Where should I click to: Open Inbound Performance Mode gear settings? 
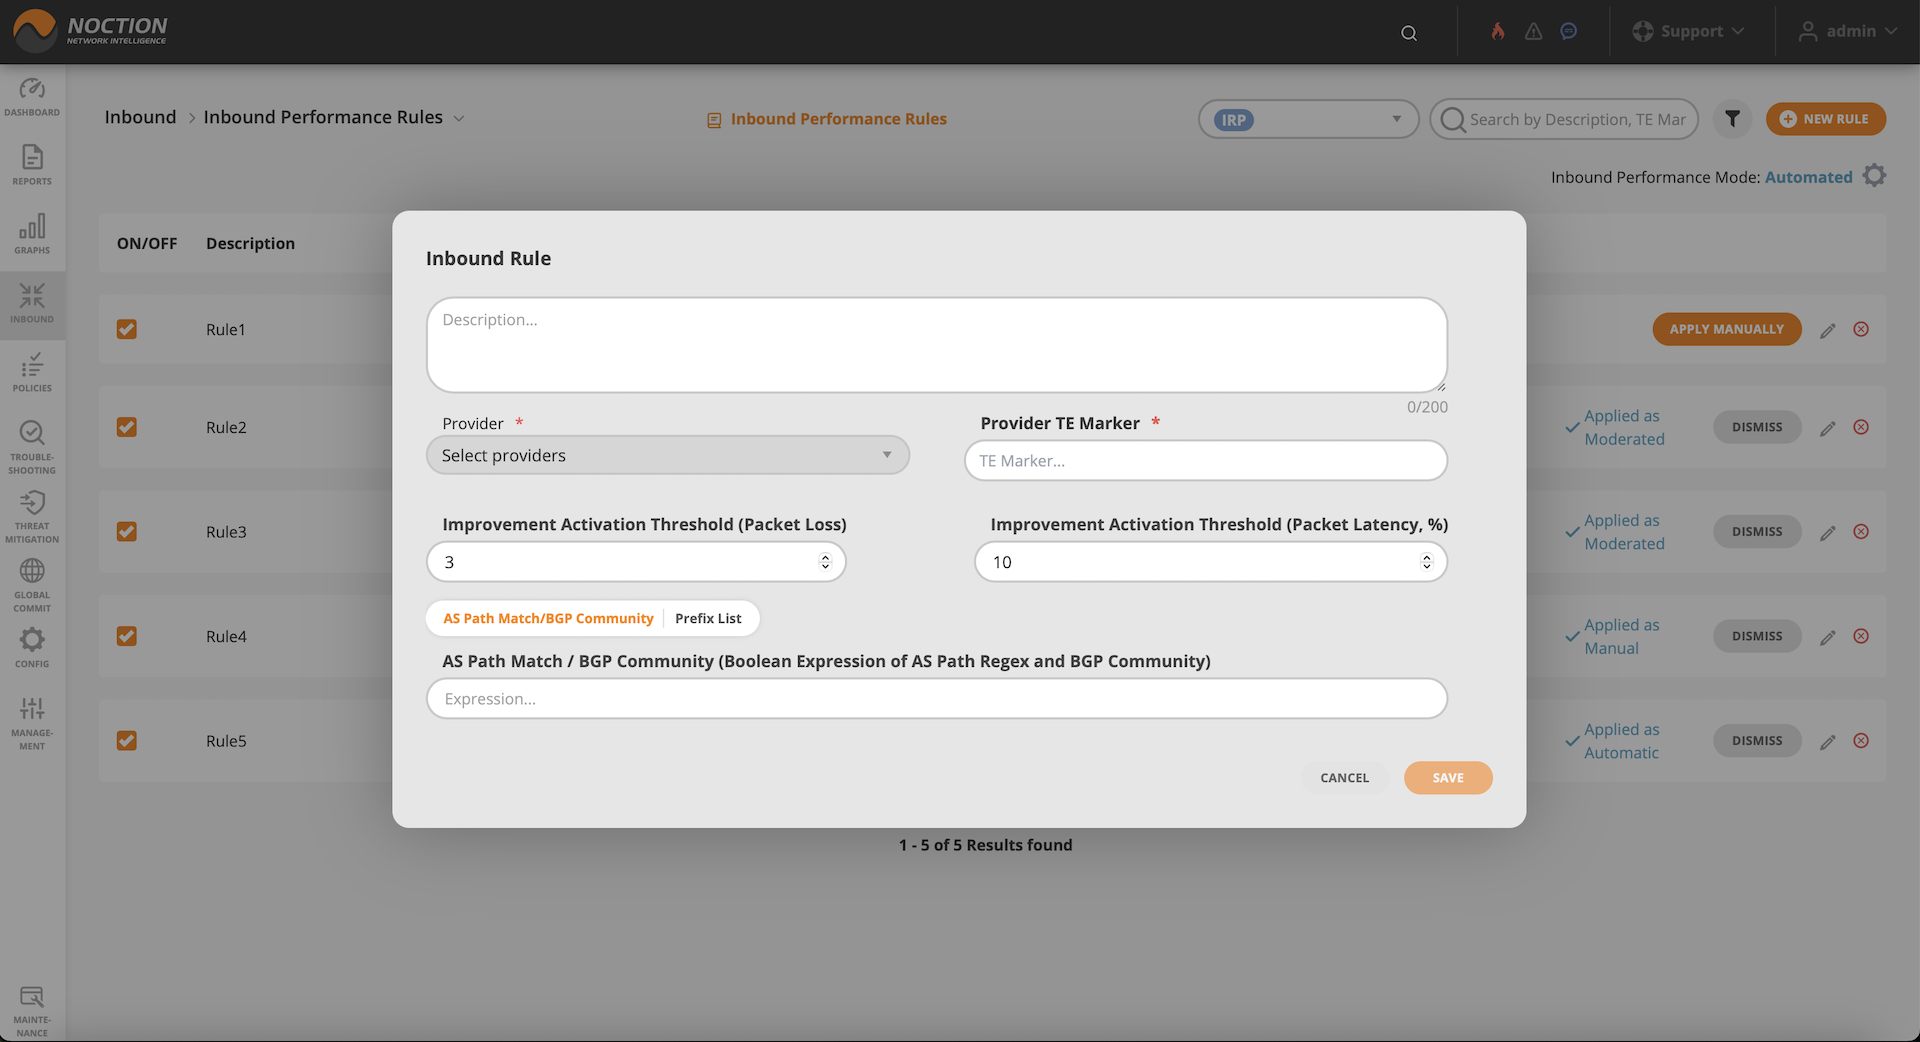pyautogui.click(x=1875, y=176)
